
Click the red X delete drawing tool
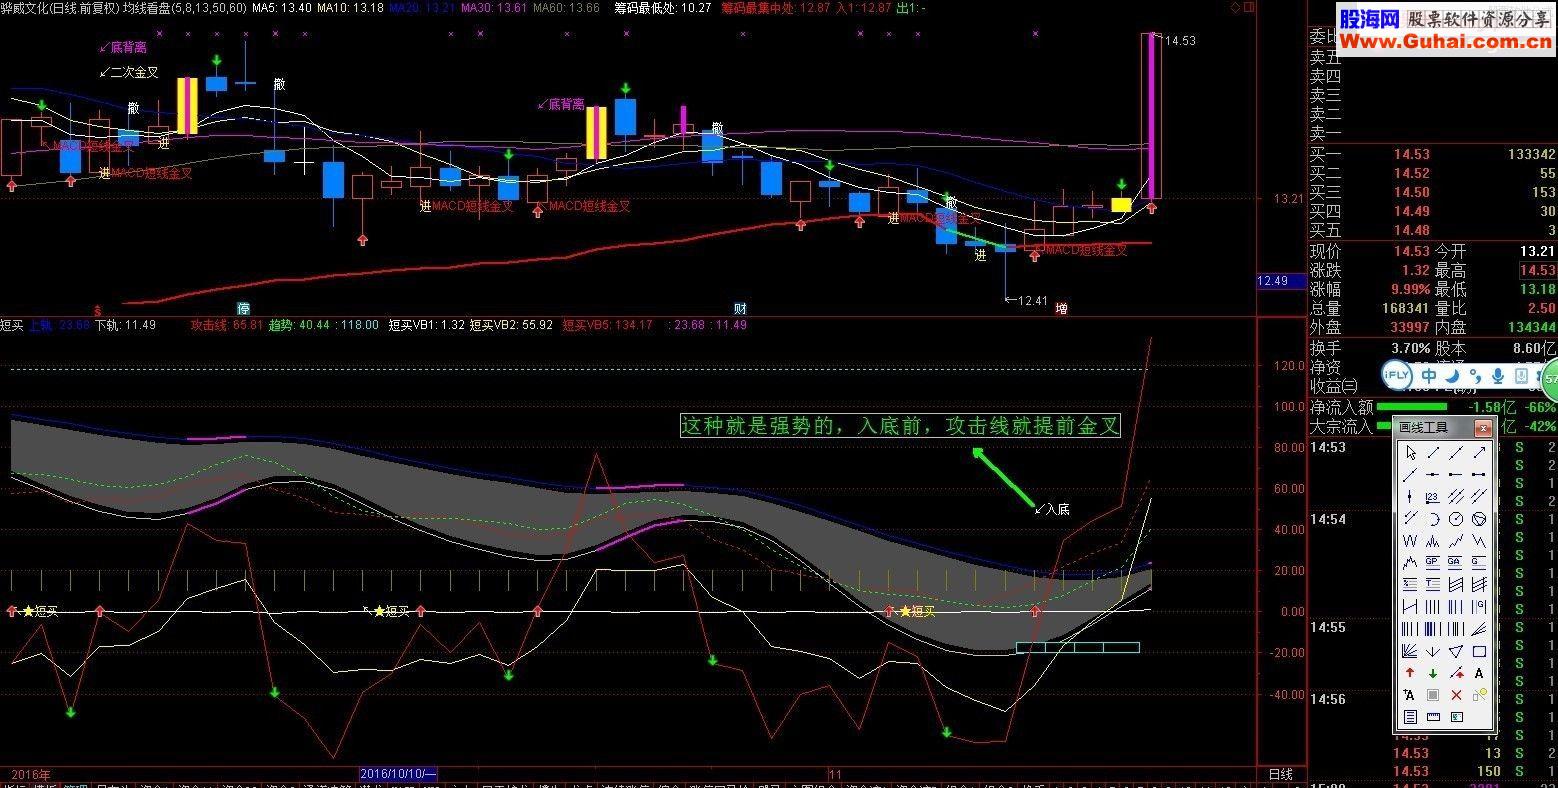pyautogui.click(x=1455, y=694)
